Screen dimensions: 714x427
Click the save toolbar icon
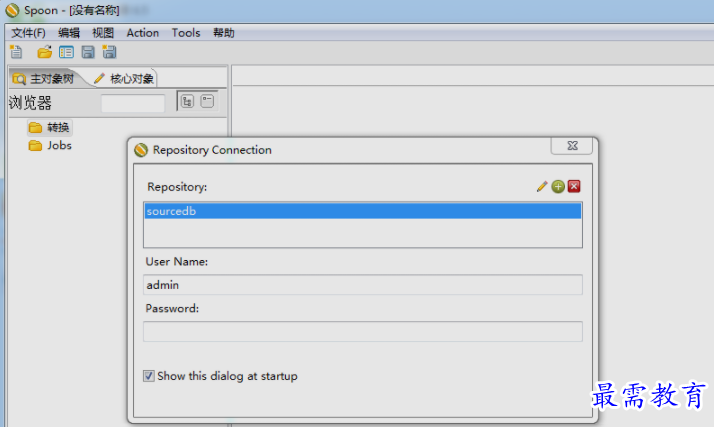click(x=88, y=52)
